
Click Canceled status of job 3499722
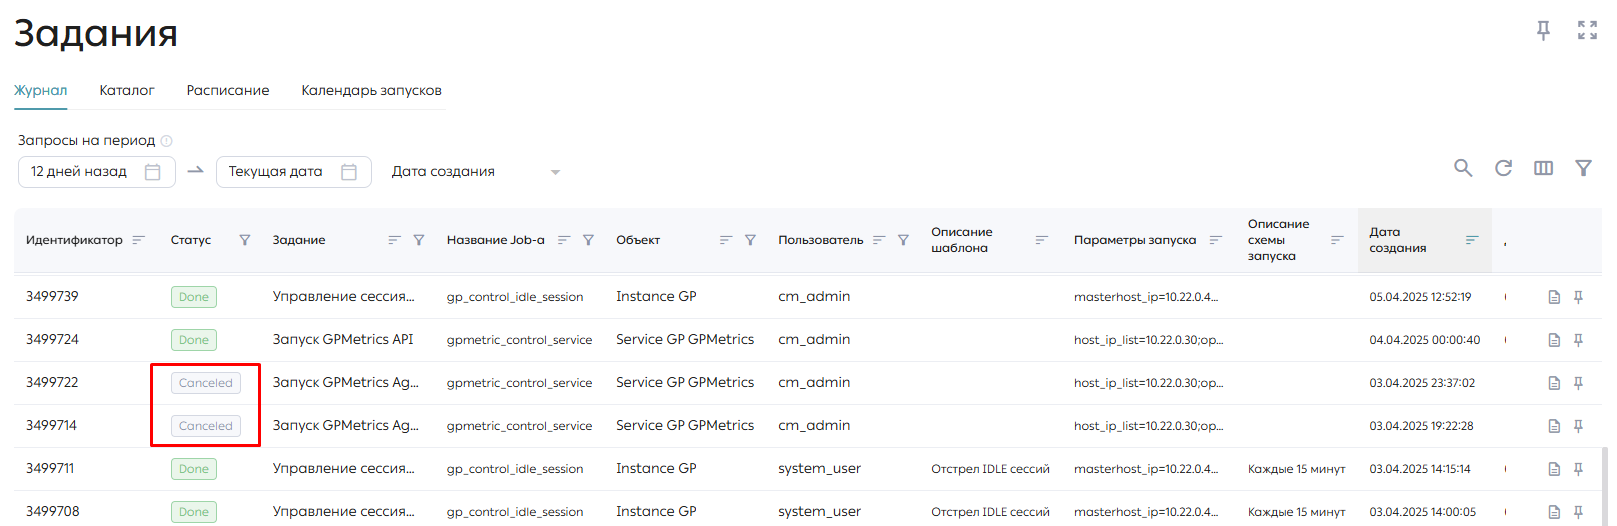[x=205, y=383]
